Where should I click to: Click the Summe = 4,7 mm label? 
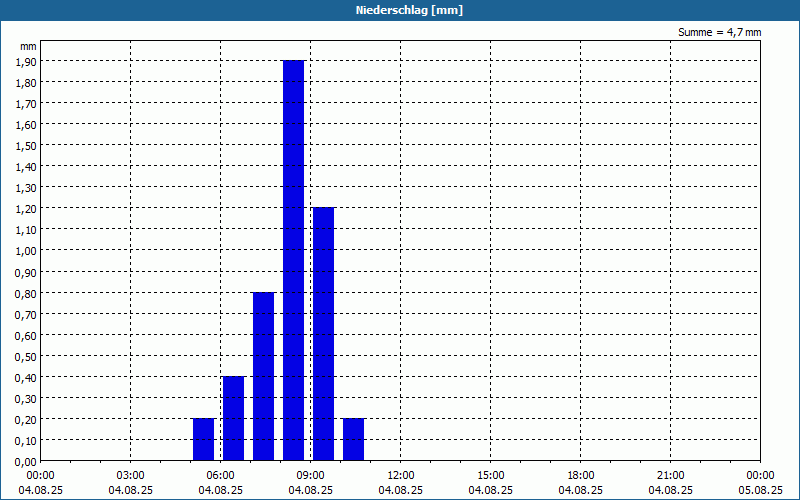pos(719,32)
